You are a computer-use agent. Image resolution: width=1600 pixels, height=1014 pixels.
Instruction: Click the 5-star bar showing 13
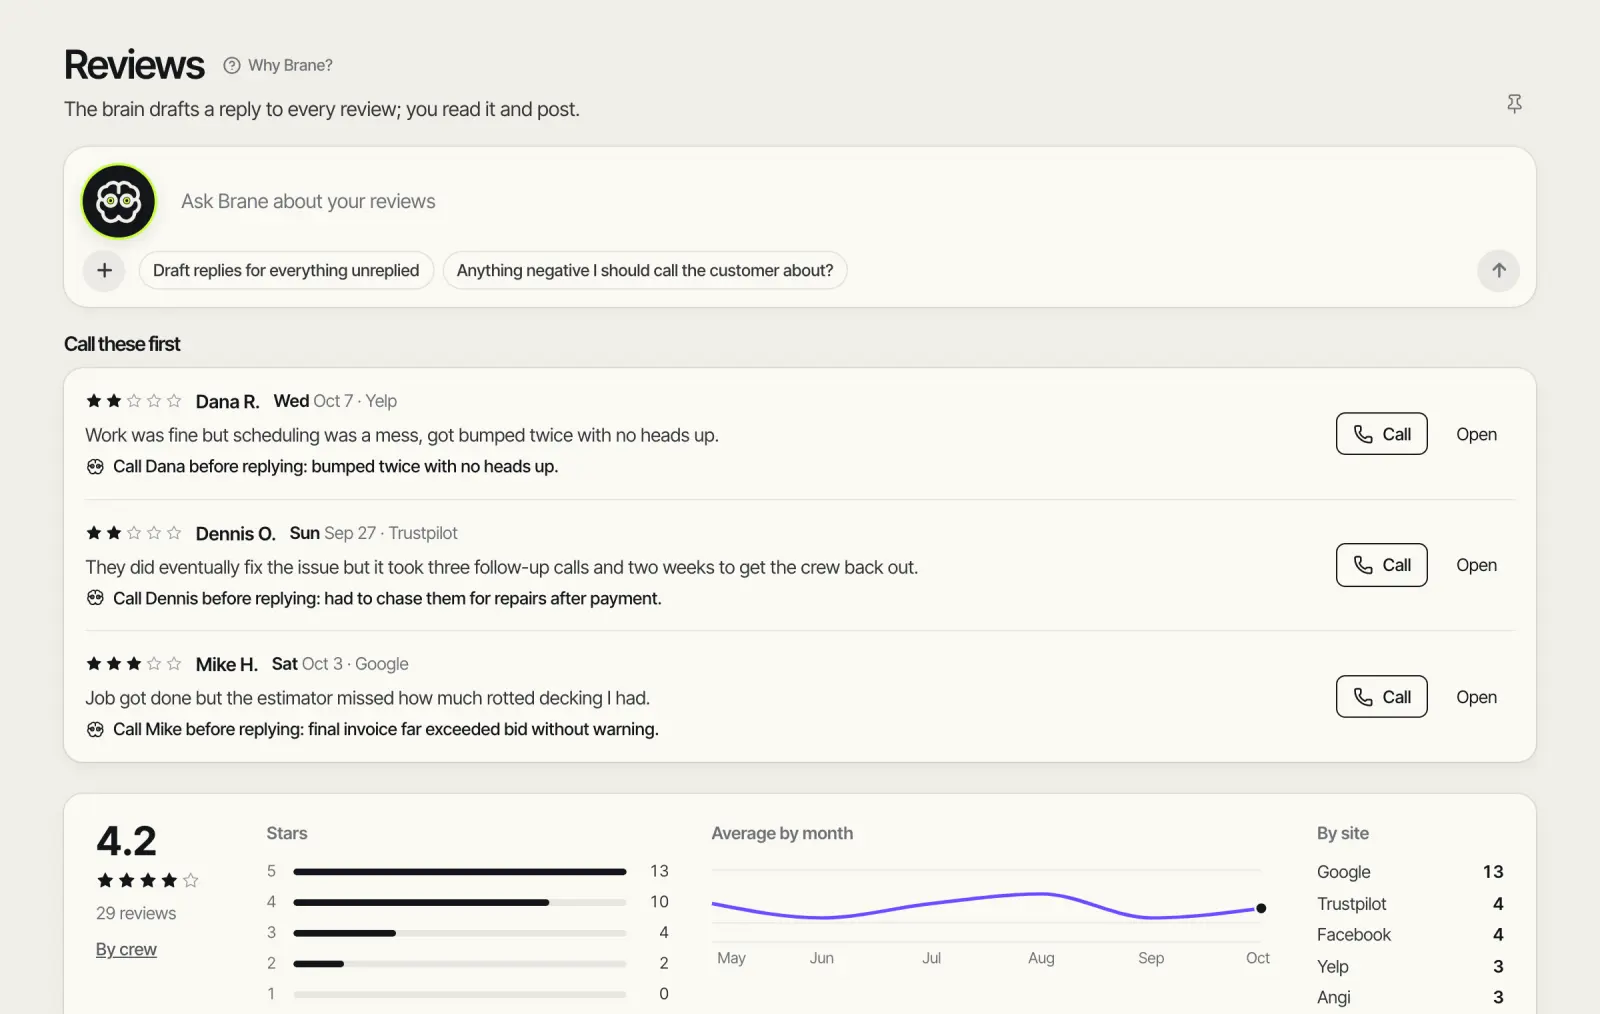[x=460, y=872]
